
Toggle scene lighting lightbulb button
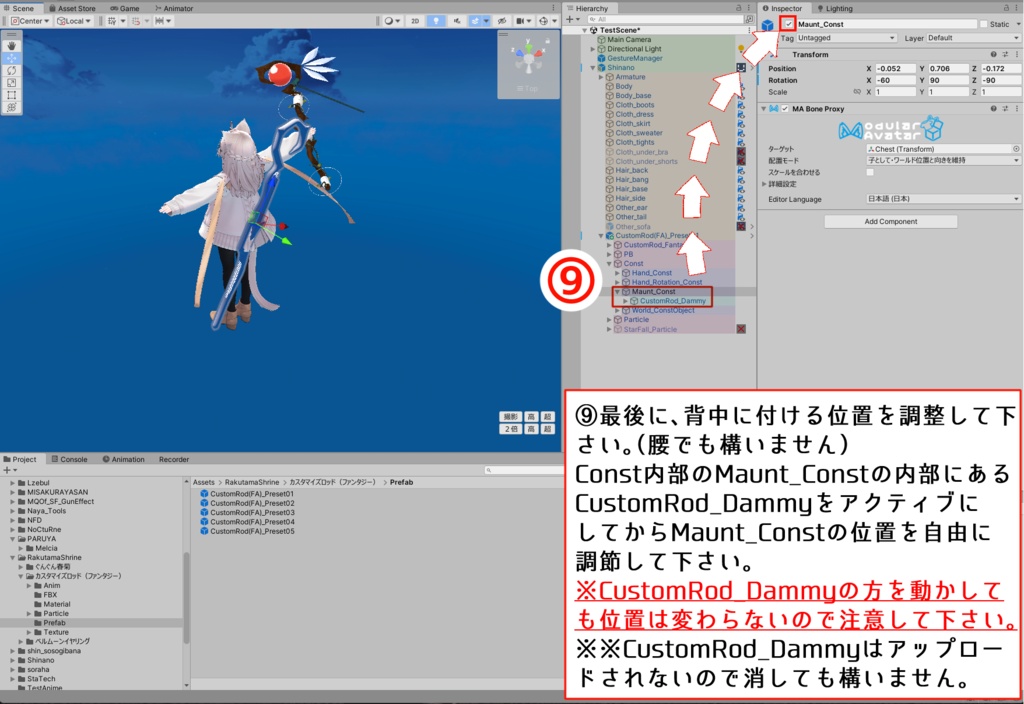click(436, 21)
